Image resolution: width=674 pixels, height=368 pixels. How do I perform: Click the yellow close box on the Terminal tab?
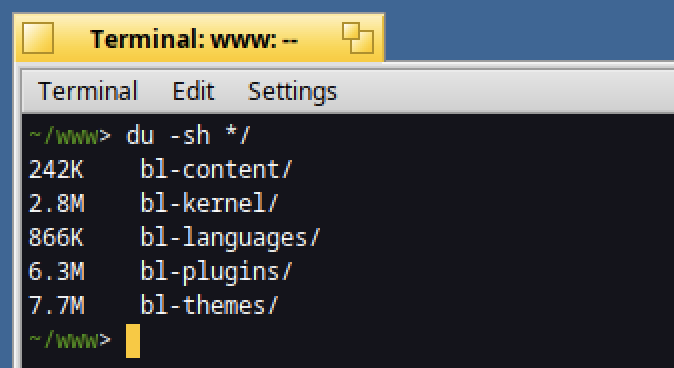pos(38,38)
